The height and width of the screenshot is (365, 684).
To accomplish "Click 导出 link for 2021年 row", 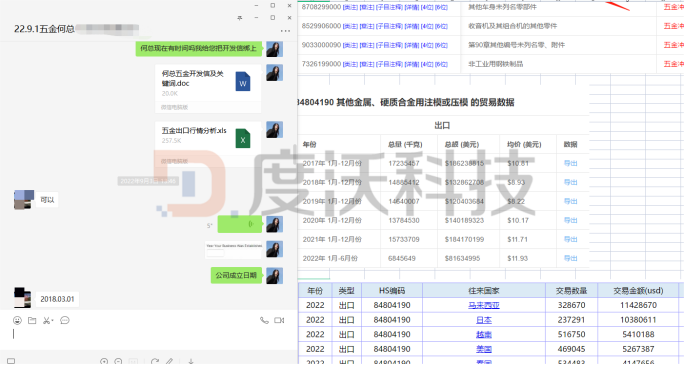I will [x=571, y=239].
